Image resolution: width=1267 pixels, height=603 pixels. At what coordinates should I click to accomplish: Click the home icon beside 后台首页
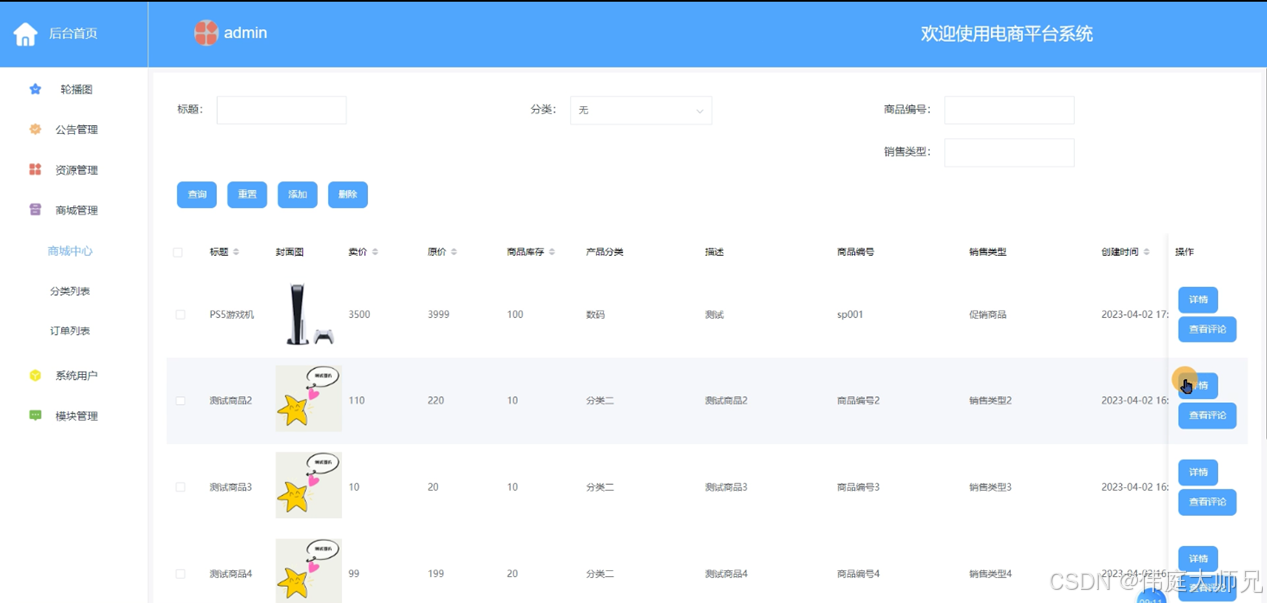pos(25,34)
